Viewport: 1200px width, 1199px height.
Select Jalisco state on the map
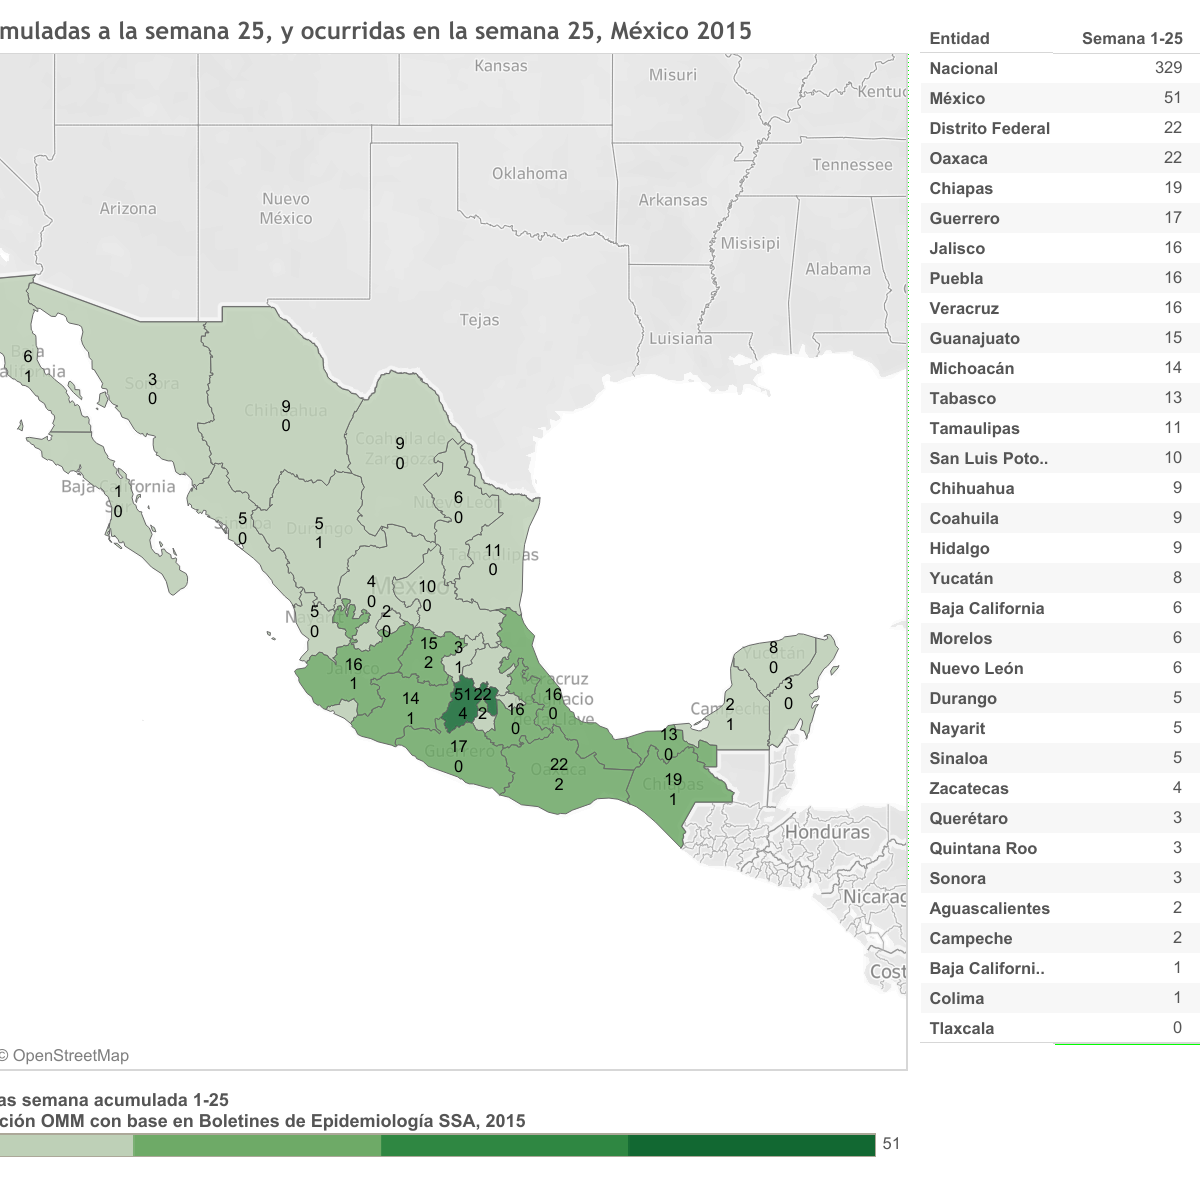345,675
